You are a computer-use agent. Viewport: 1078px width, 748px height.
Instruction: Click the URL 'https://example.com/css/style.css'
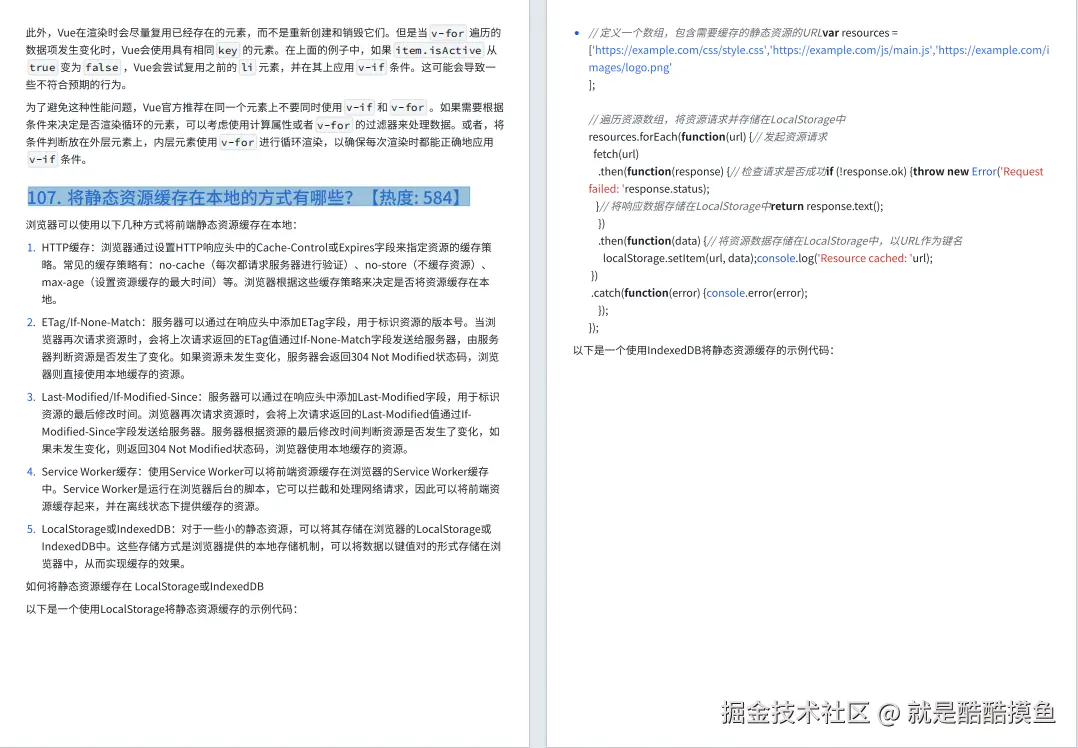pyautogui.click(x=679, y=50)
